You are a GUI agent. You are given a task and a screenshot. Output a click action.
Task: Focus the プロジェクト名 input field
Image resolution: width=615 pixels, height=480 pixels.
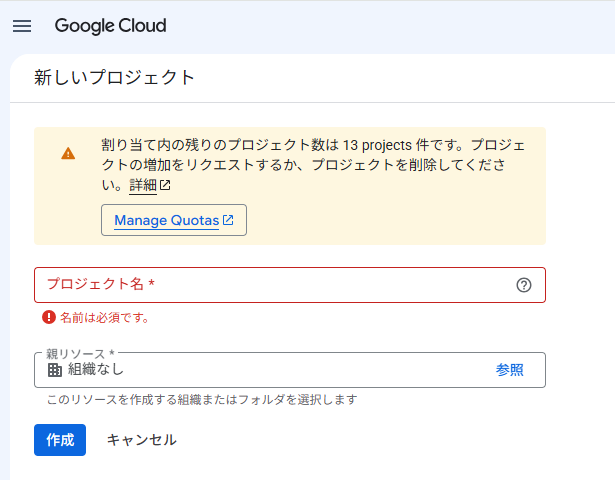pos(290,285)
